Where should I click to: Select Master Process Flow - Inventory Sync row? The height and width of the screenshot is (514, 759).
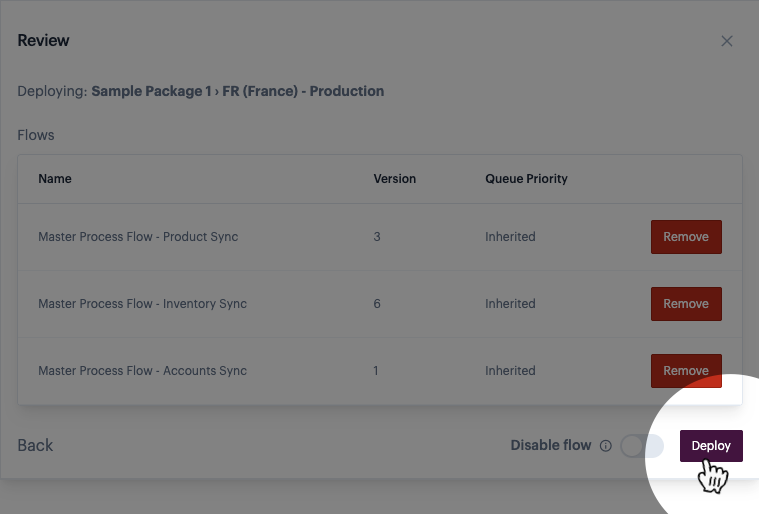coord(142,304)
